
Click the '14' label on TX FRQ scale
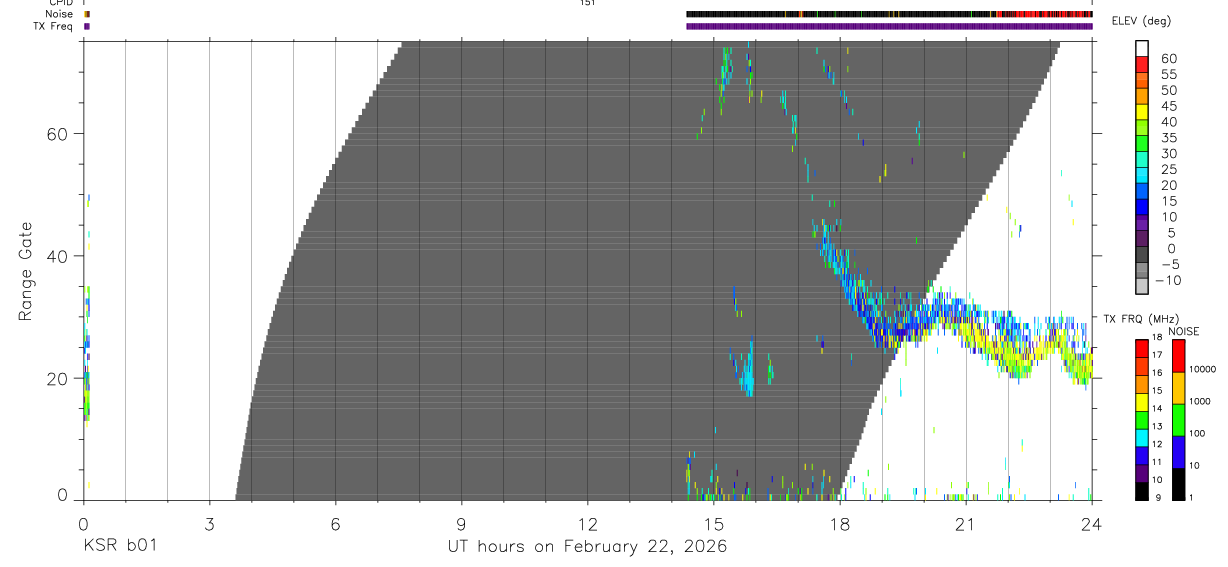coord(1157,409)
